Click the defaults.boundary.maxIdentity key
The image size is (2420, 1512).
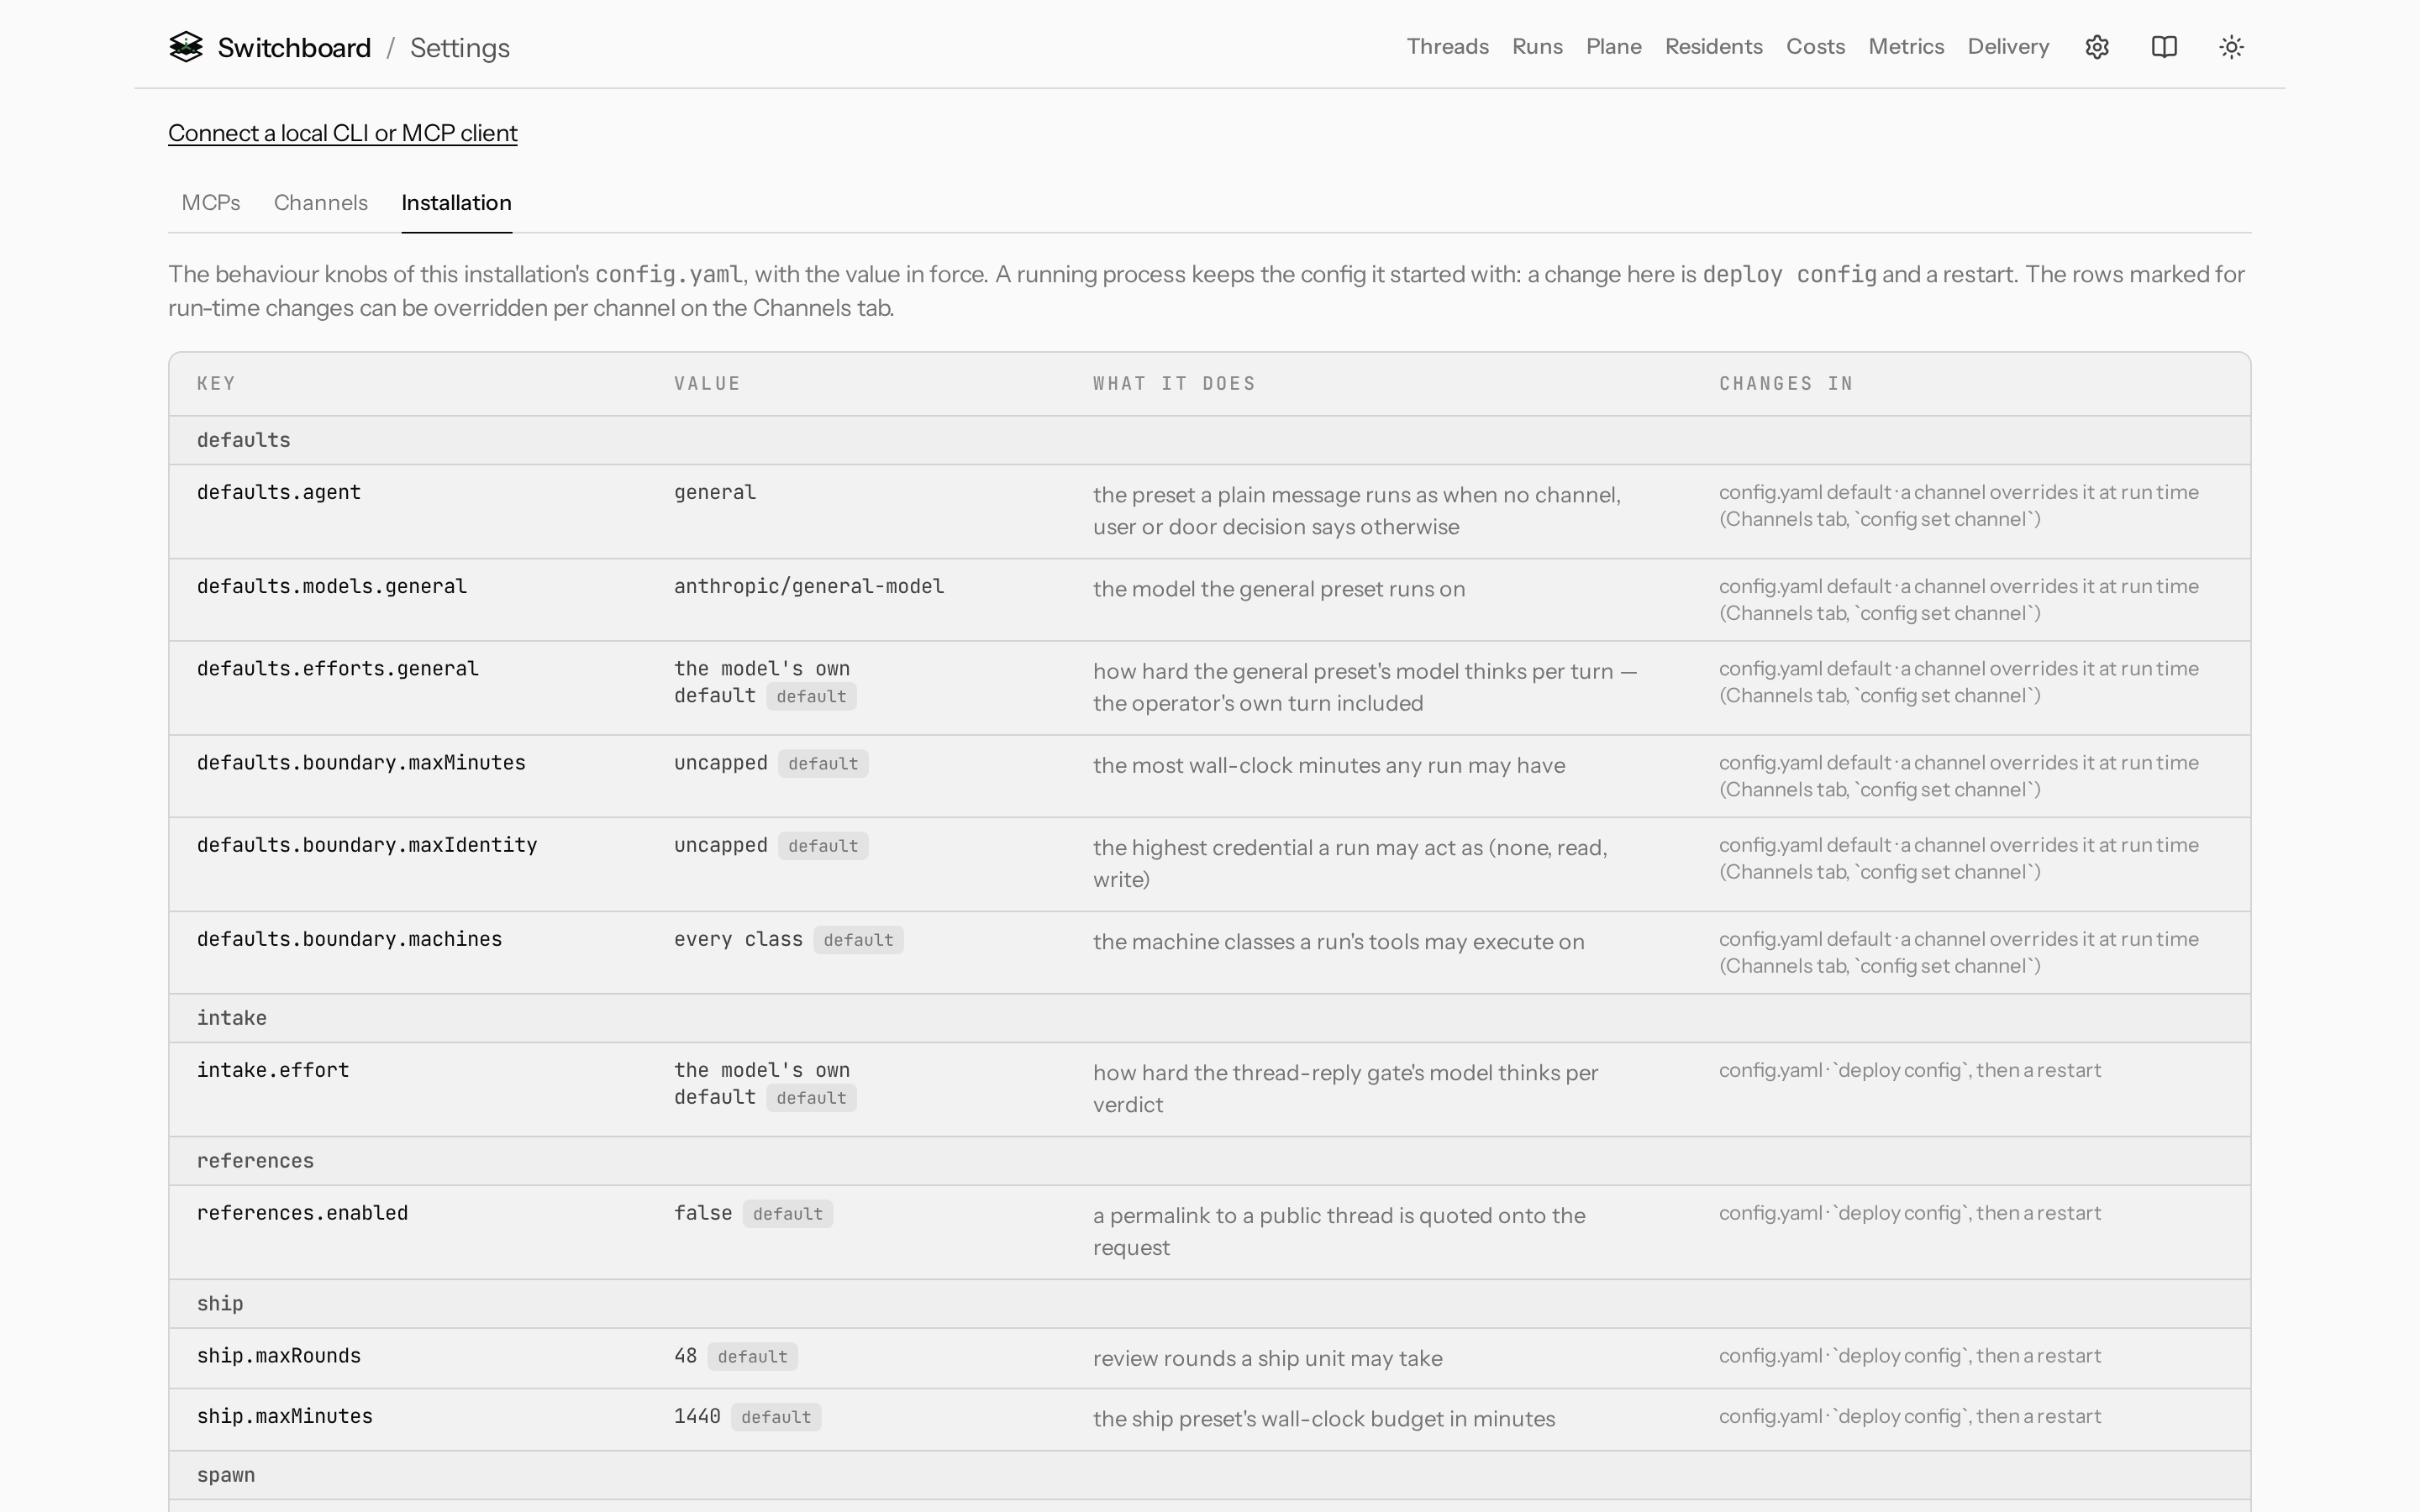(367, 845)
